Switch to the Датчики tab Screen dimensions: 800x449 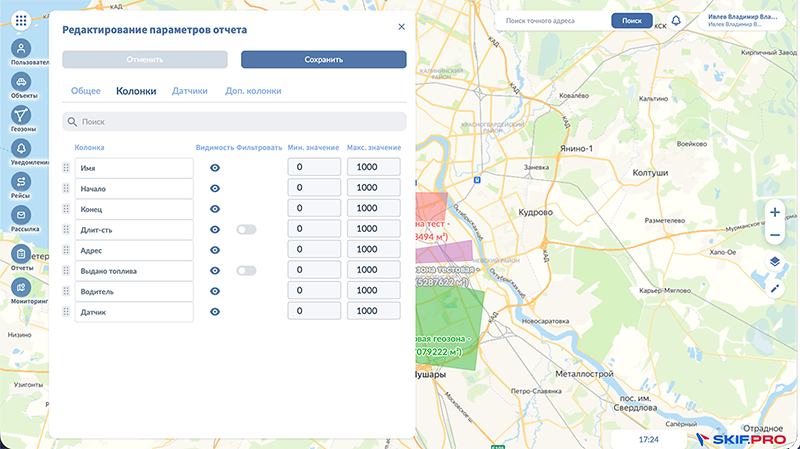tap(189, 91)
